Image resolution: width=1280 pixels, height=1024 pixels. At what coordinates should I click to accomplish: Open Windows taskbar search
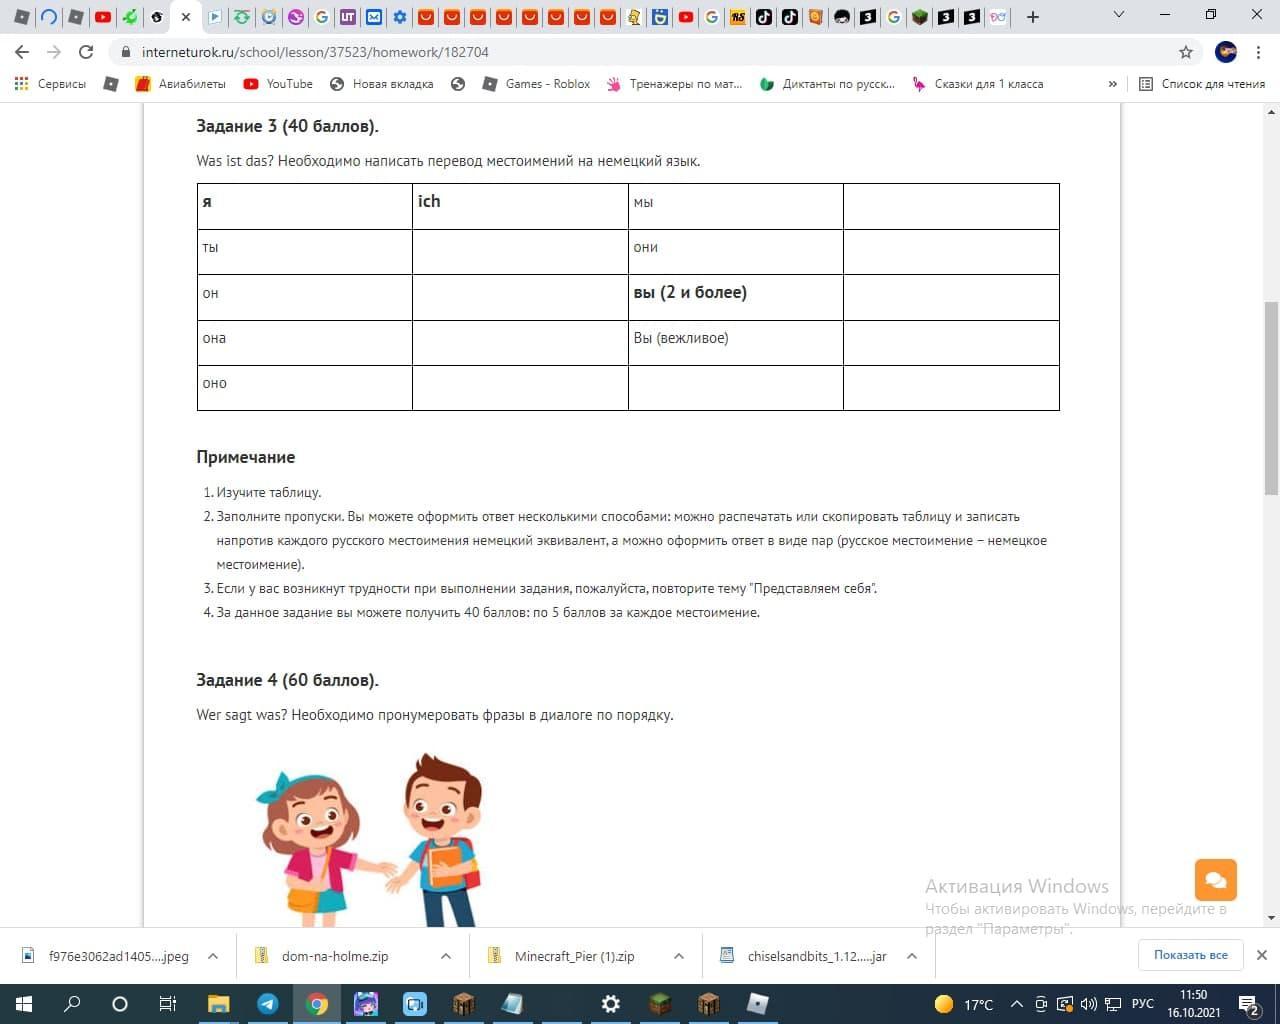click(x=72, y=1004)
